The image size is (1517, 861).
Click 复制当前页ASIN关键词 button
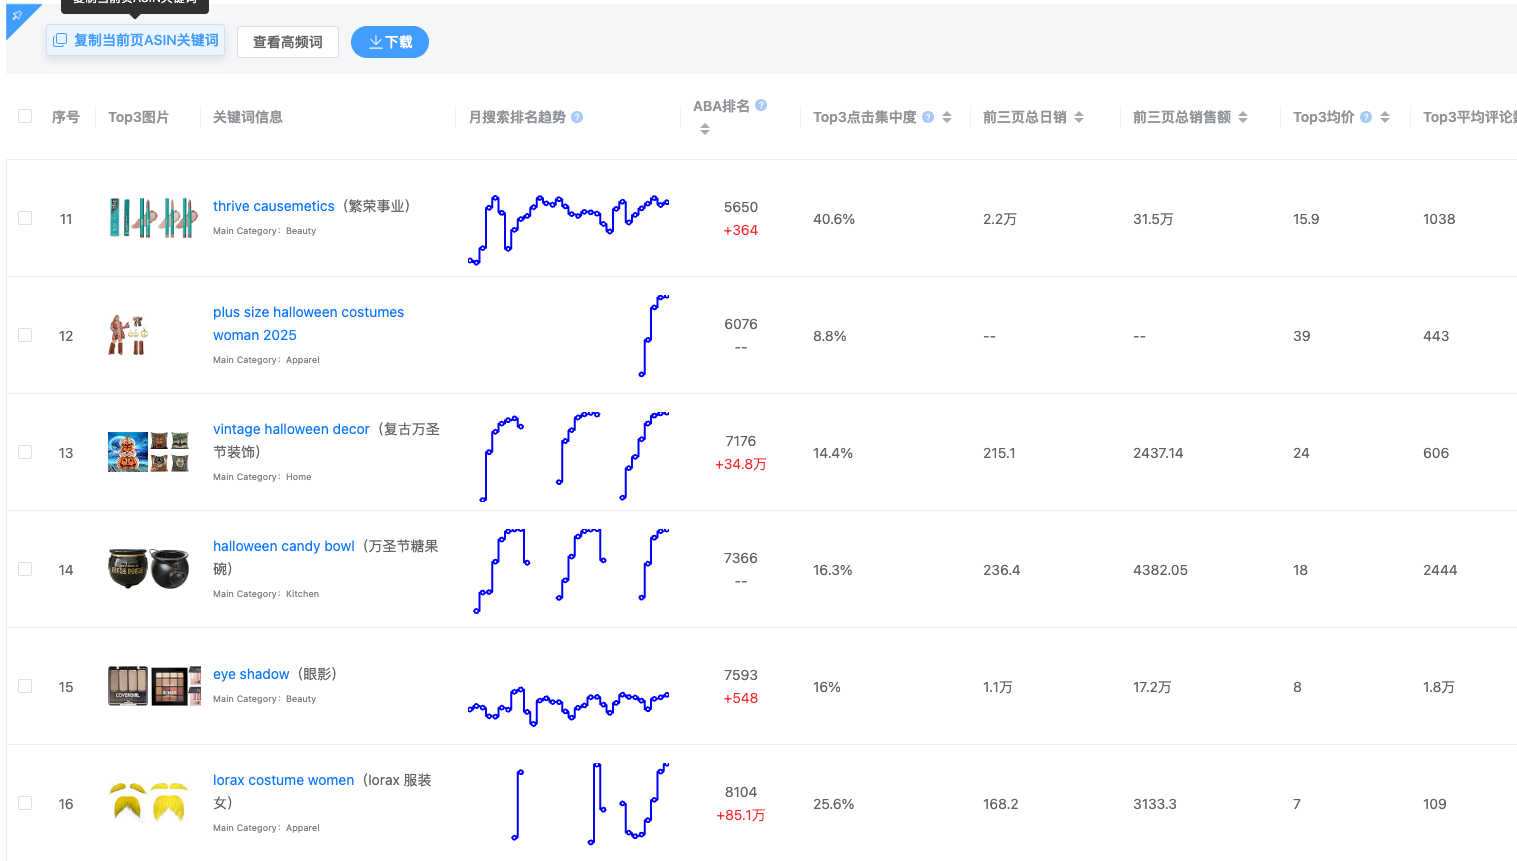[x=135, y=40]
